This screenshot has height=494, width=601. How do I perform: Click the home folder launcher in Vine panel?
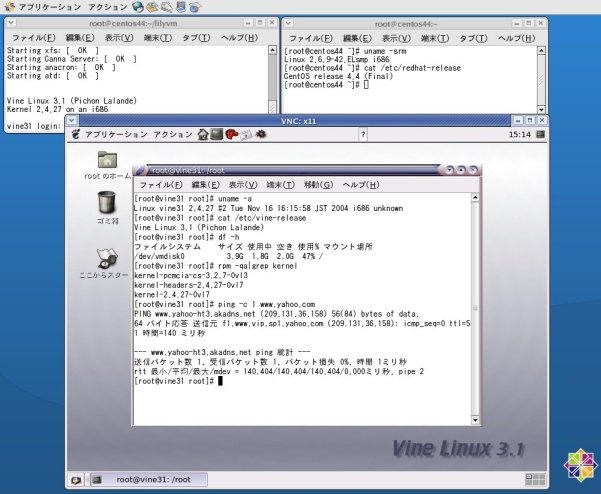point(203,134)
